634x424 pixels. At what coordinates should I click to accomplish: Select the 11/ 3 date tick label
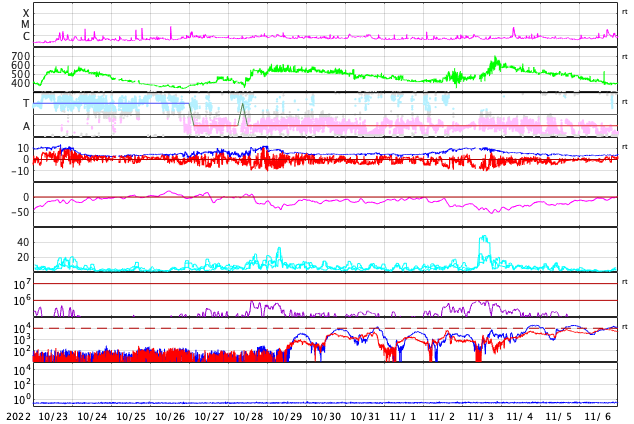point(481,416)
